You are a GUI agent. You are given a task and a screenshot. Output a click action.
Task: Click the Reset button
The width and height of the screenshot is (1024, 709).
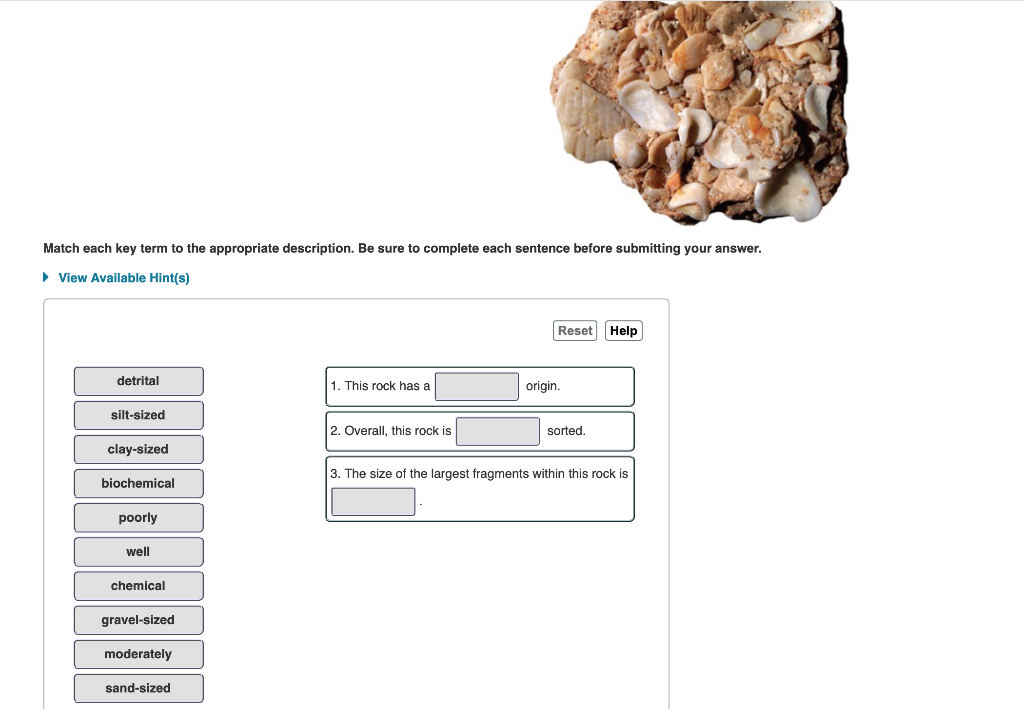[575, 330]
